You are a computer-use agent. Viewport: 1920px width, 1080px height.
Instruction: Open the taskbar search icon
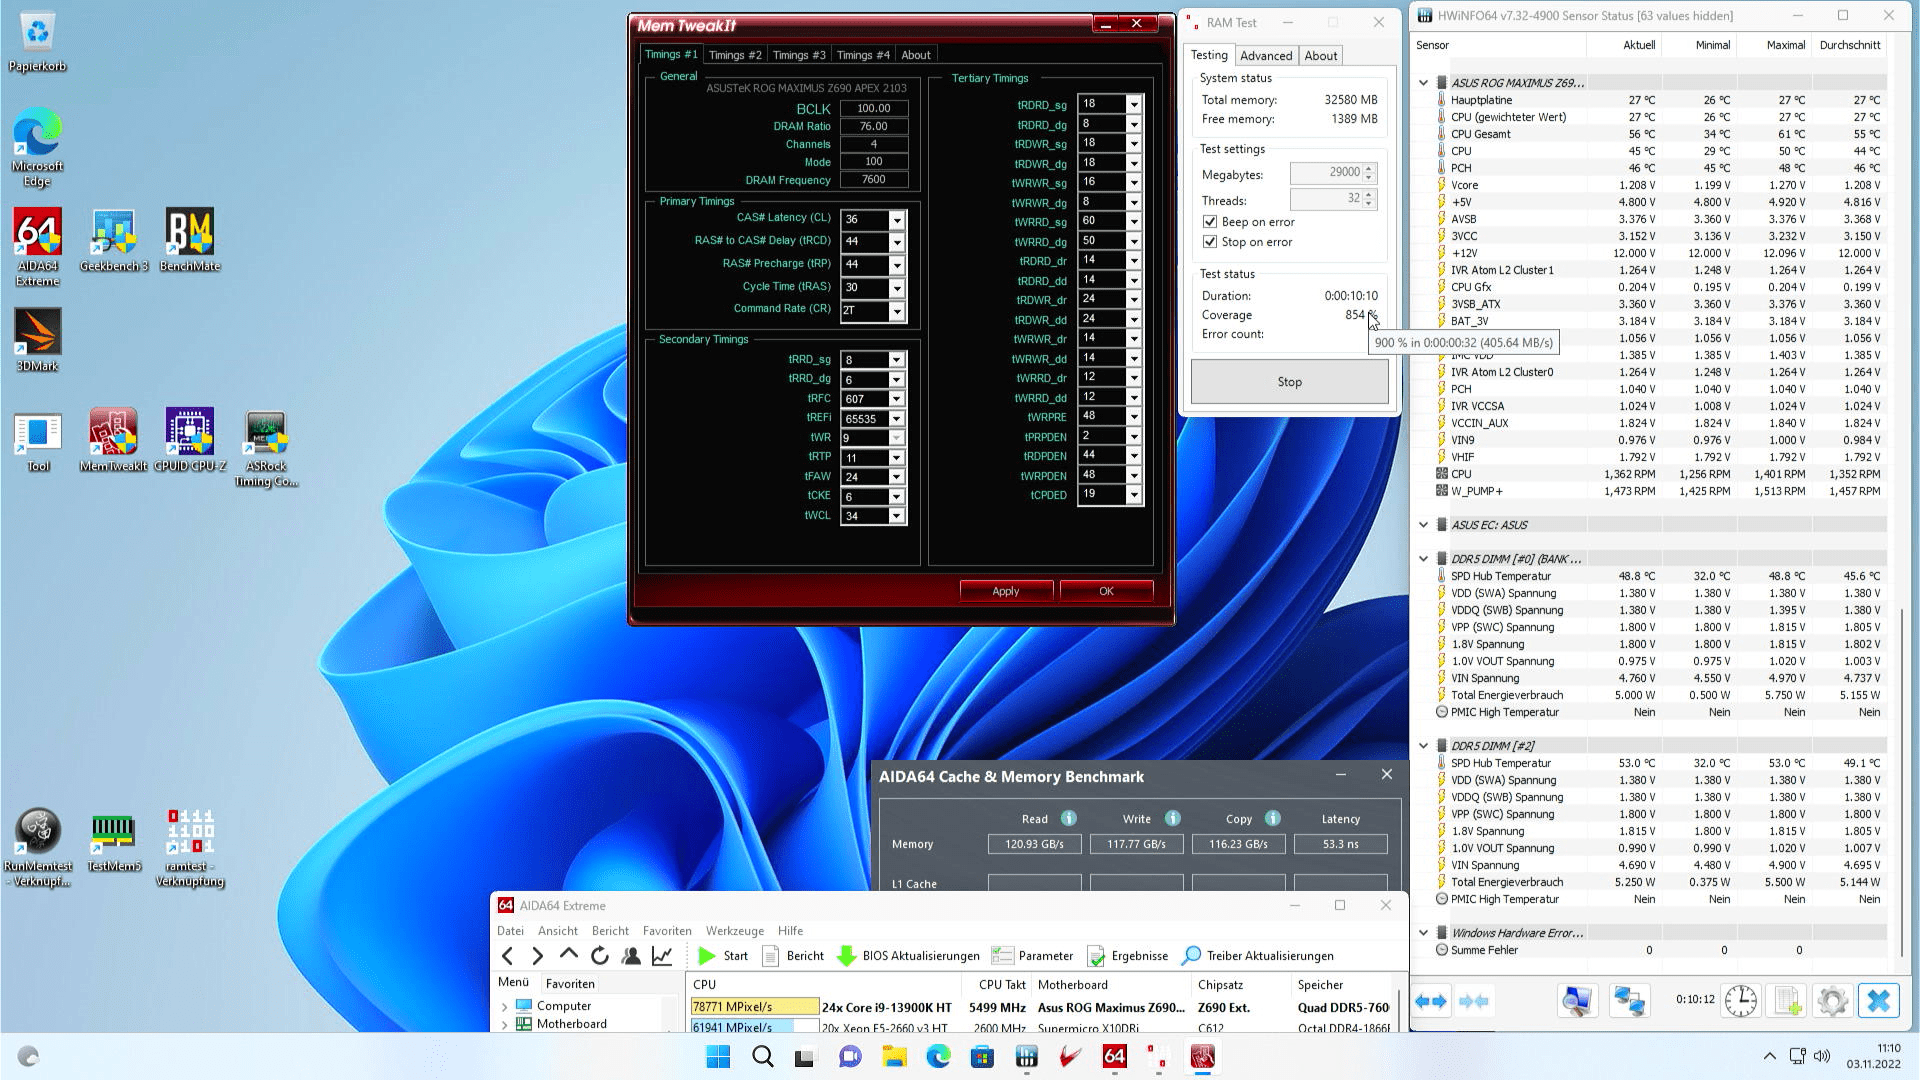pos(762,1057)
